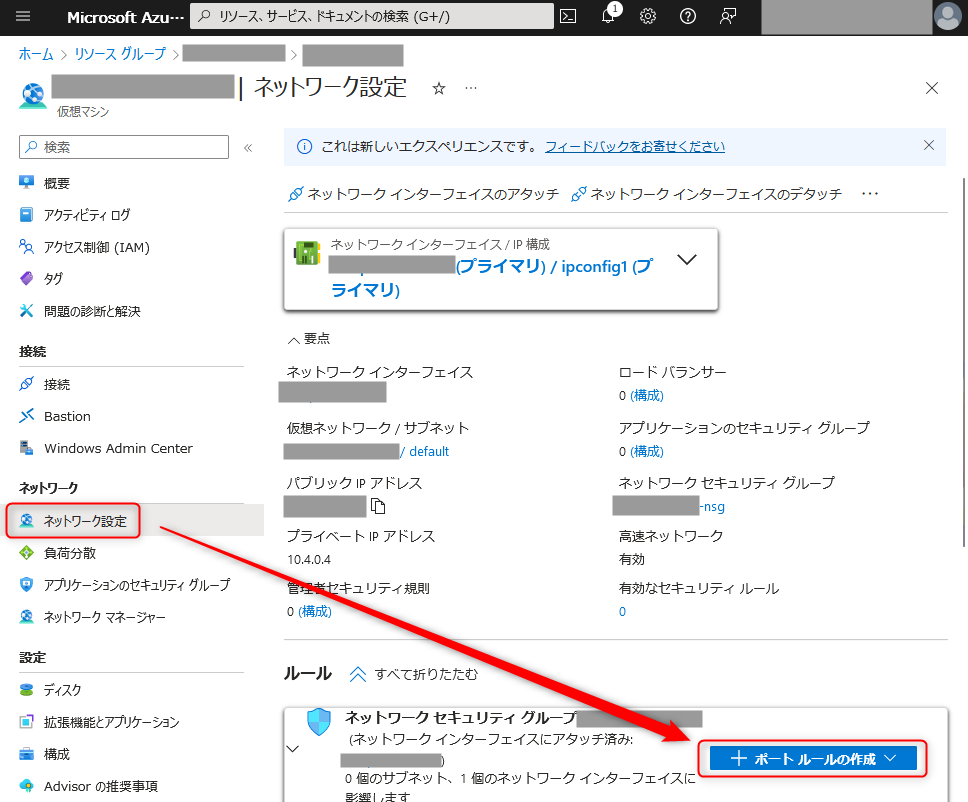Configure admin security rules link

point(315,611)
